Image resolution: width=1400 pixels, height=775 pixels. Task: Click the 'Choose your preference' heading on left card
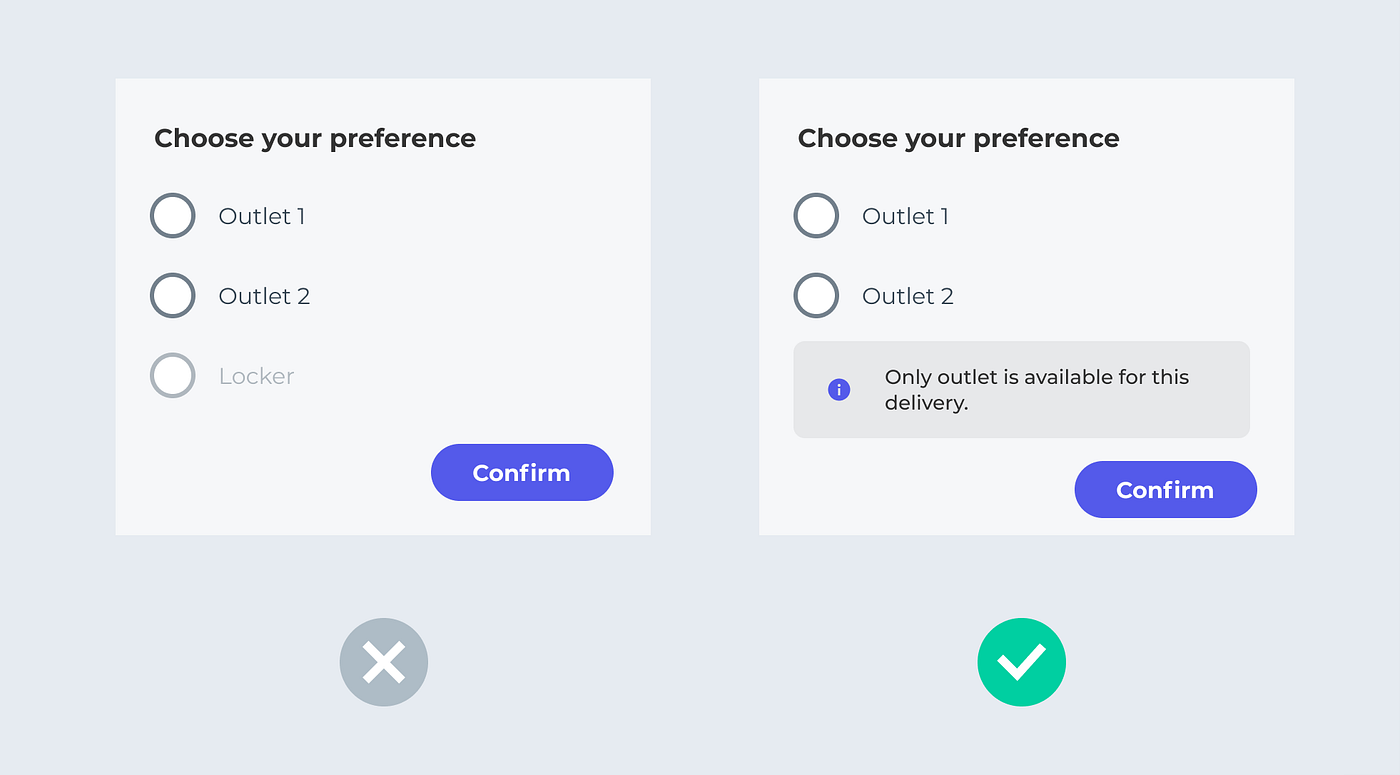pyautogui.click(x=314, y=138)
